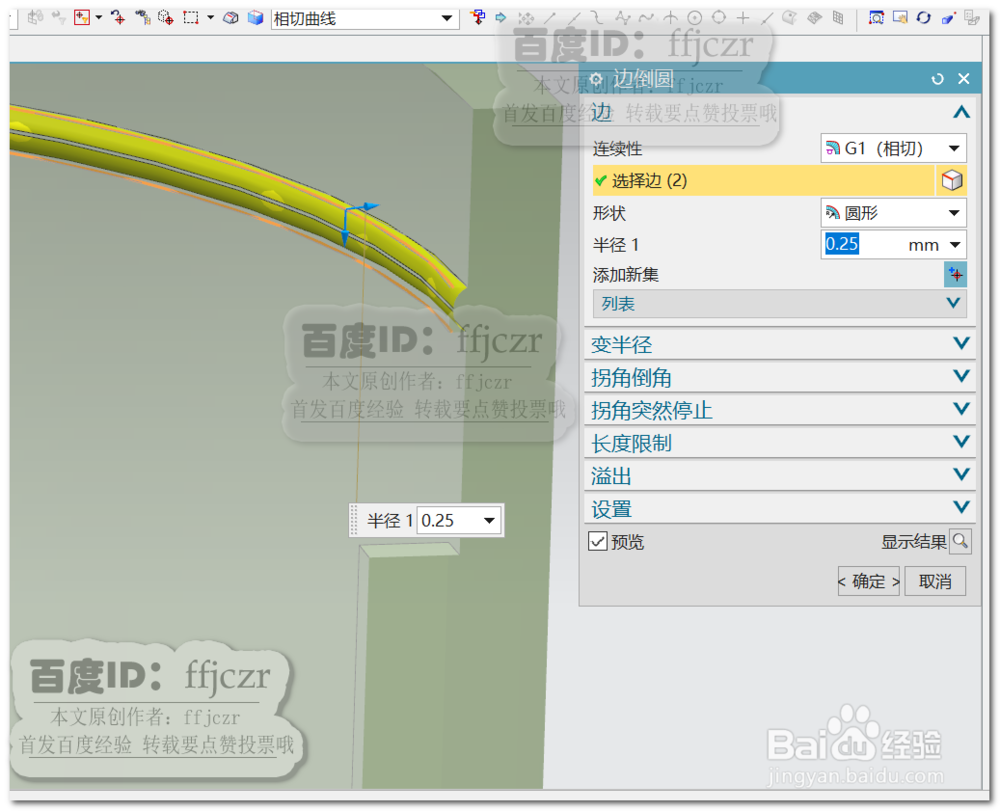Open the dialog settings gear icon
The width and height of the screenshot is (1000, 811).
[x=596, y=79]
